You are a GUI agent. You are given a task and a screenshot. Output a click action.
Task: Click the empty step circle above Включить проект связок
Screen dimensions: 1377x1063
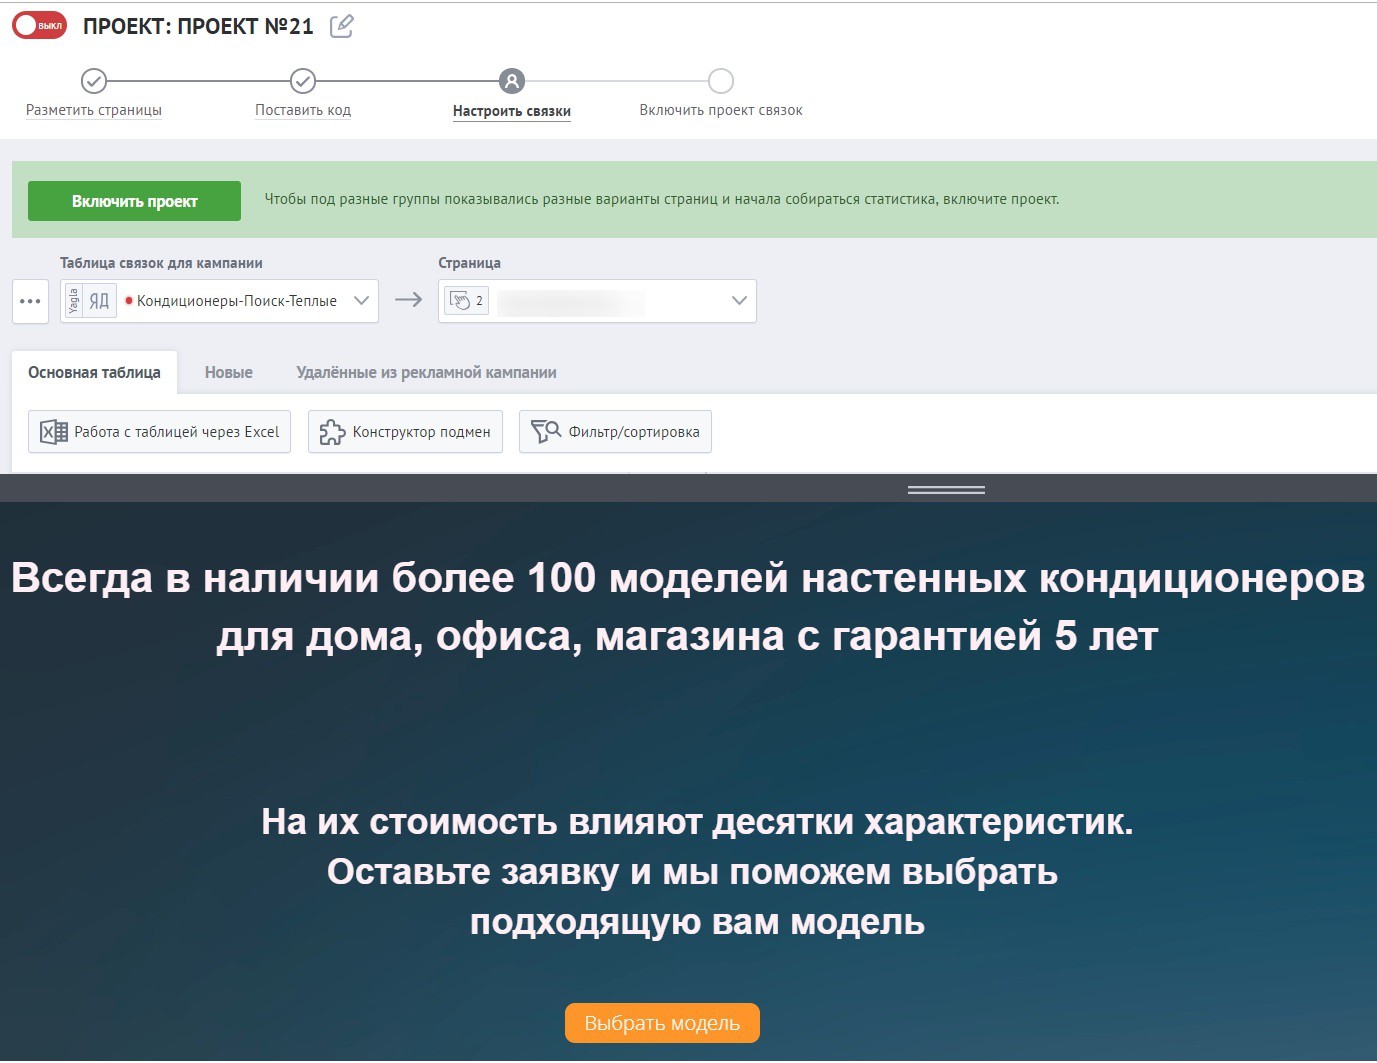pos(721,81)
